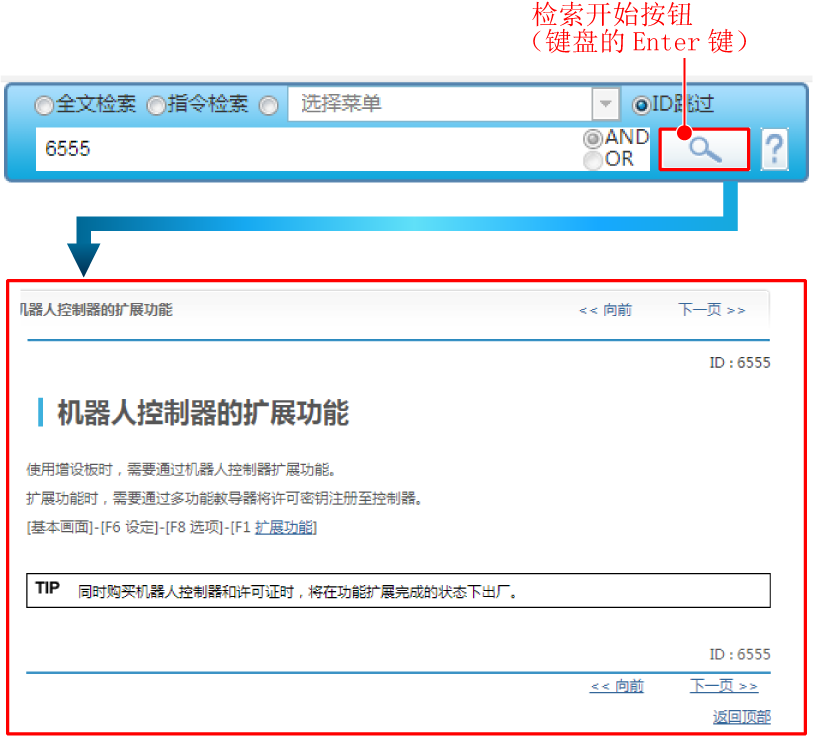Switch to the OR search operator
Viewport: 813px width, 744px height.
[593, 159]
